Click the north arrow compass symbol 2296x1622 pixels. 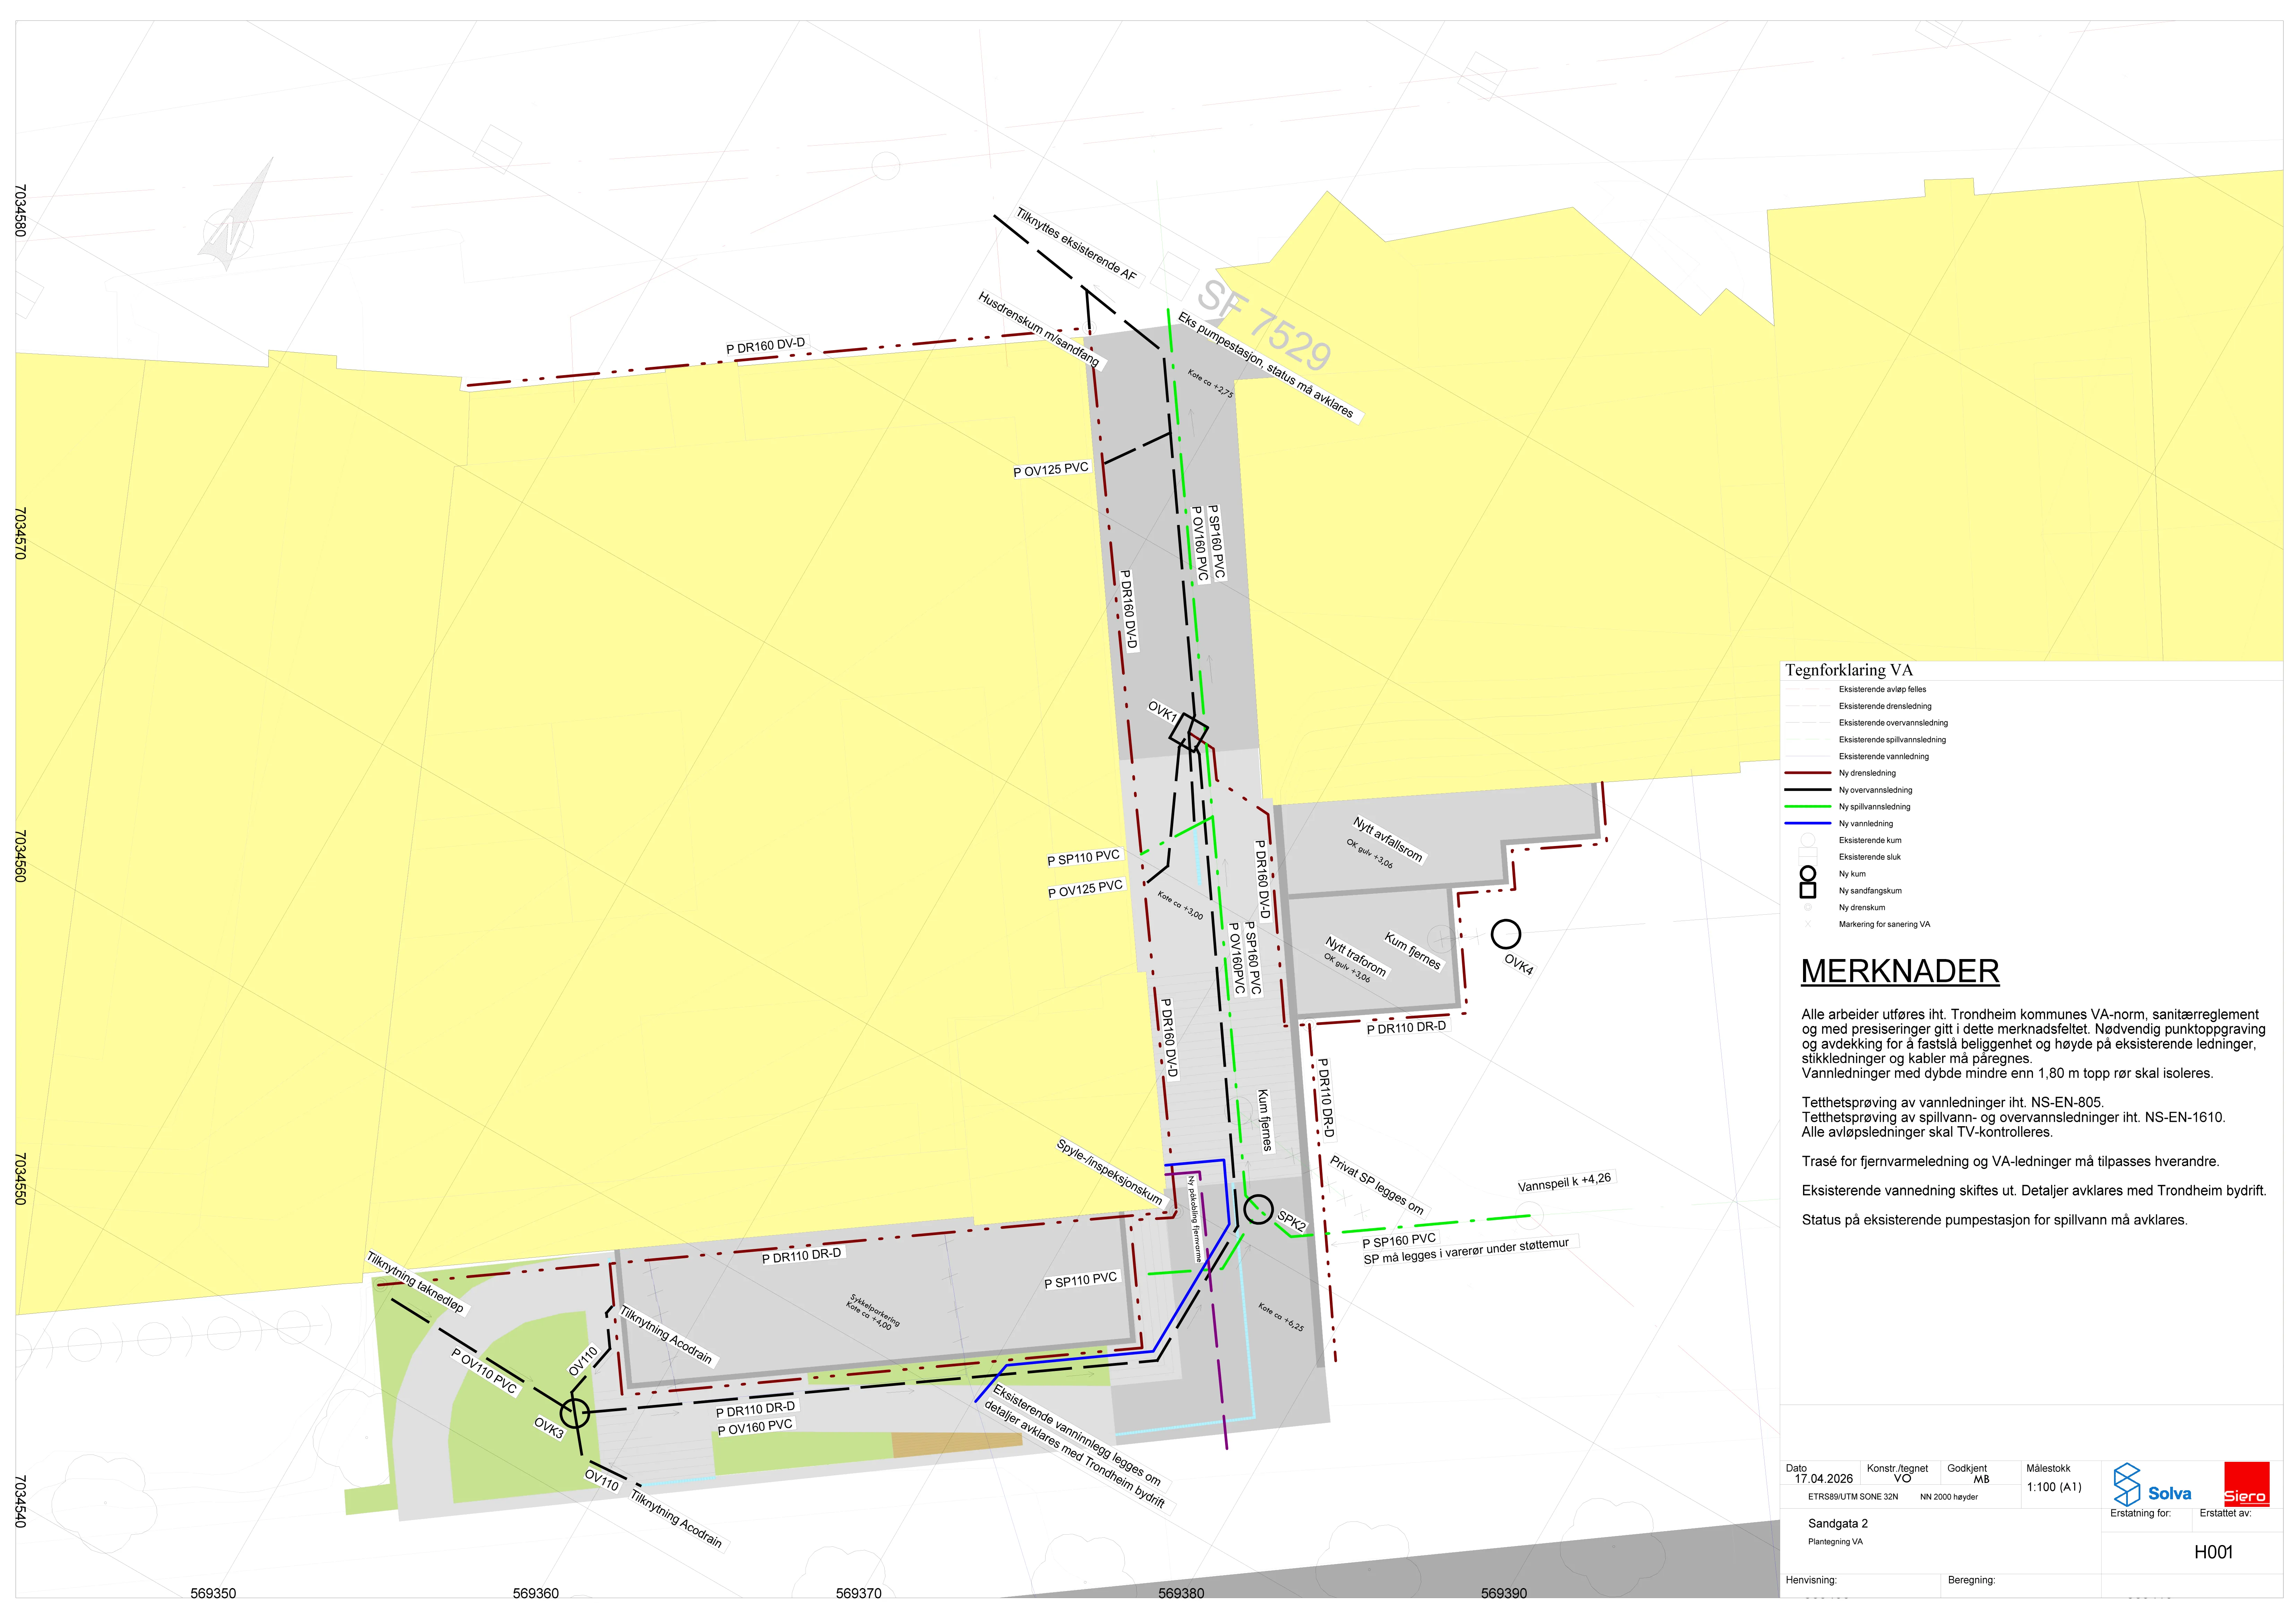[x=236, y=214]
